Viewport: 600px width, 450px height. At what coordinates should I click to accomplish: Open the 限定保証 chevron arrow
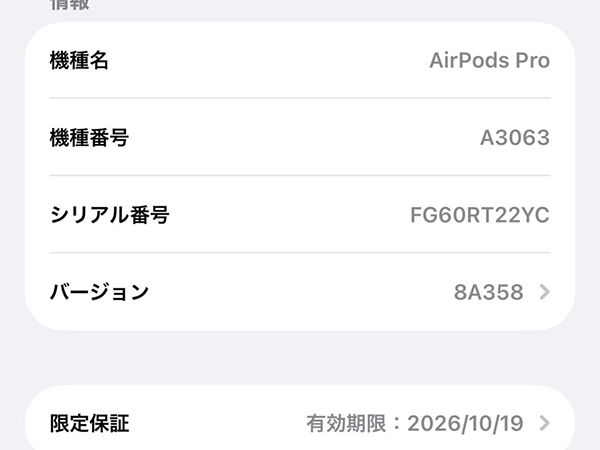pyautogui.click(x=544, y=423)
